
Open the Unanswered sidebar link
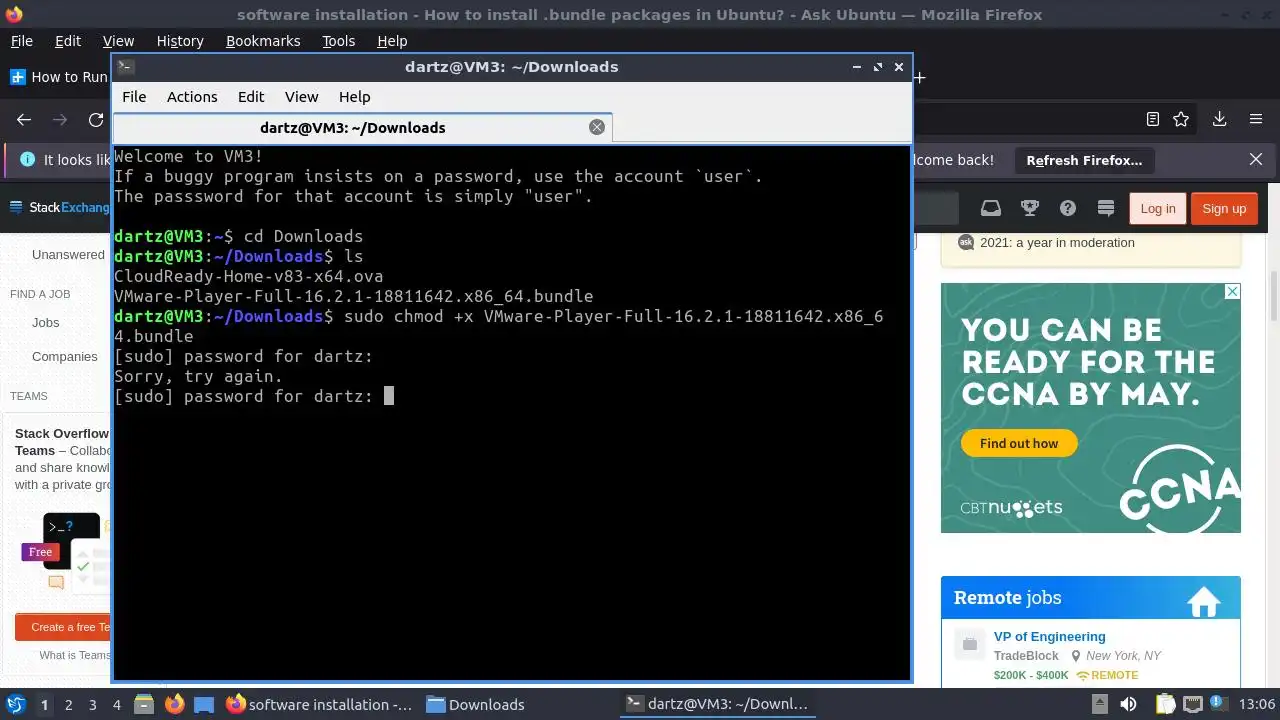(68, 254)
